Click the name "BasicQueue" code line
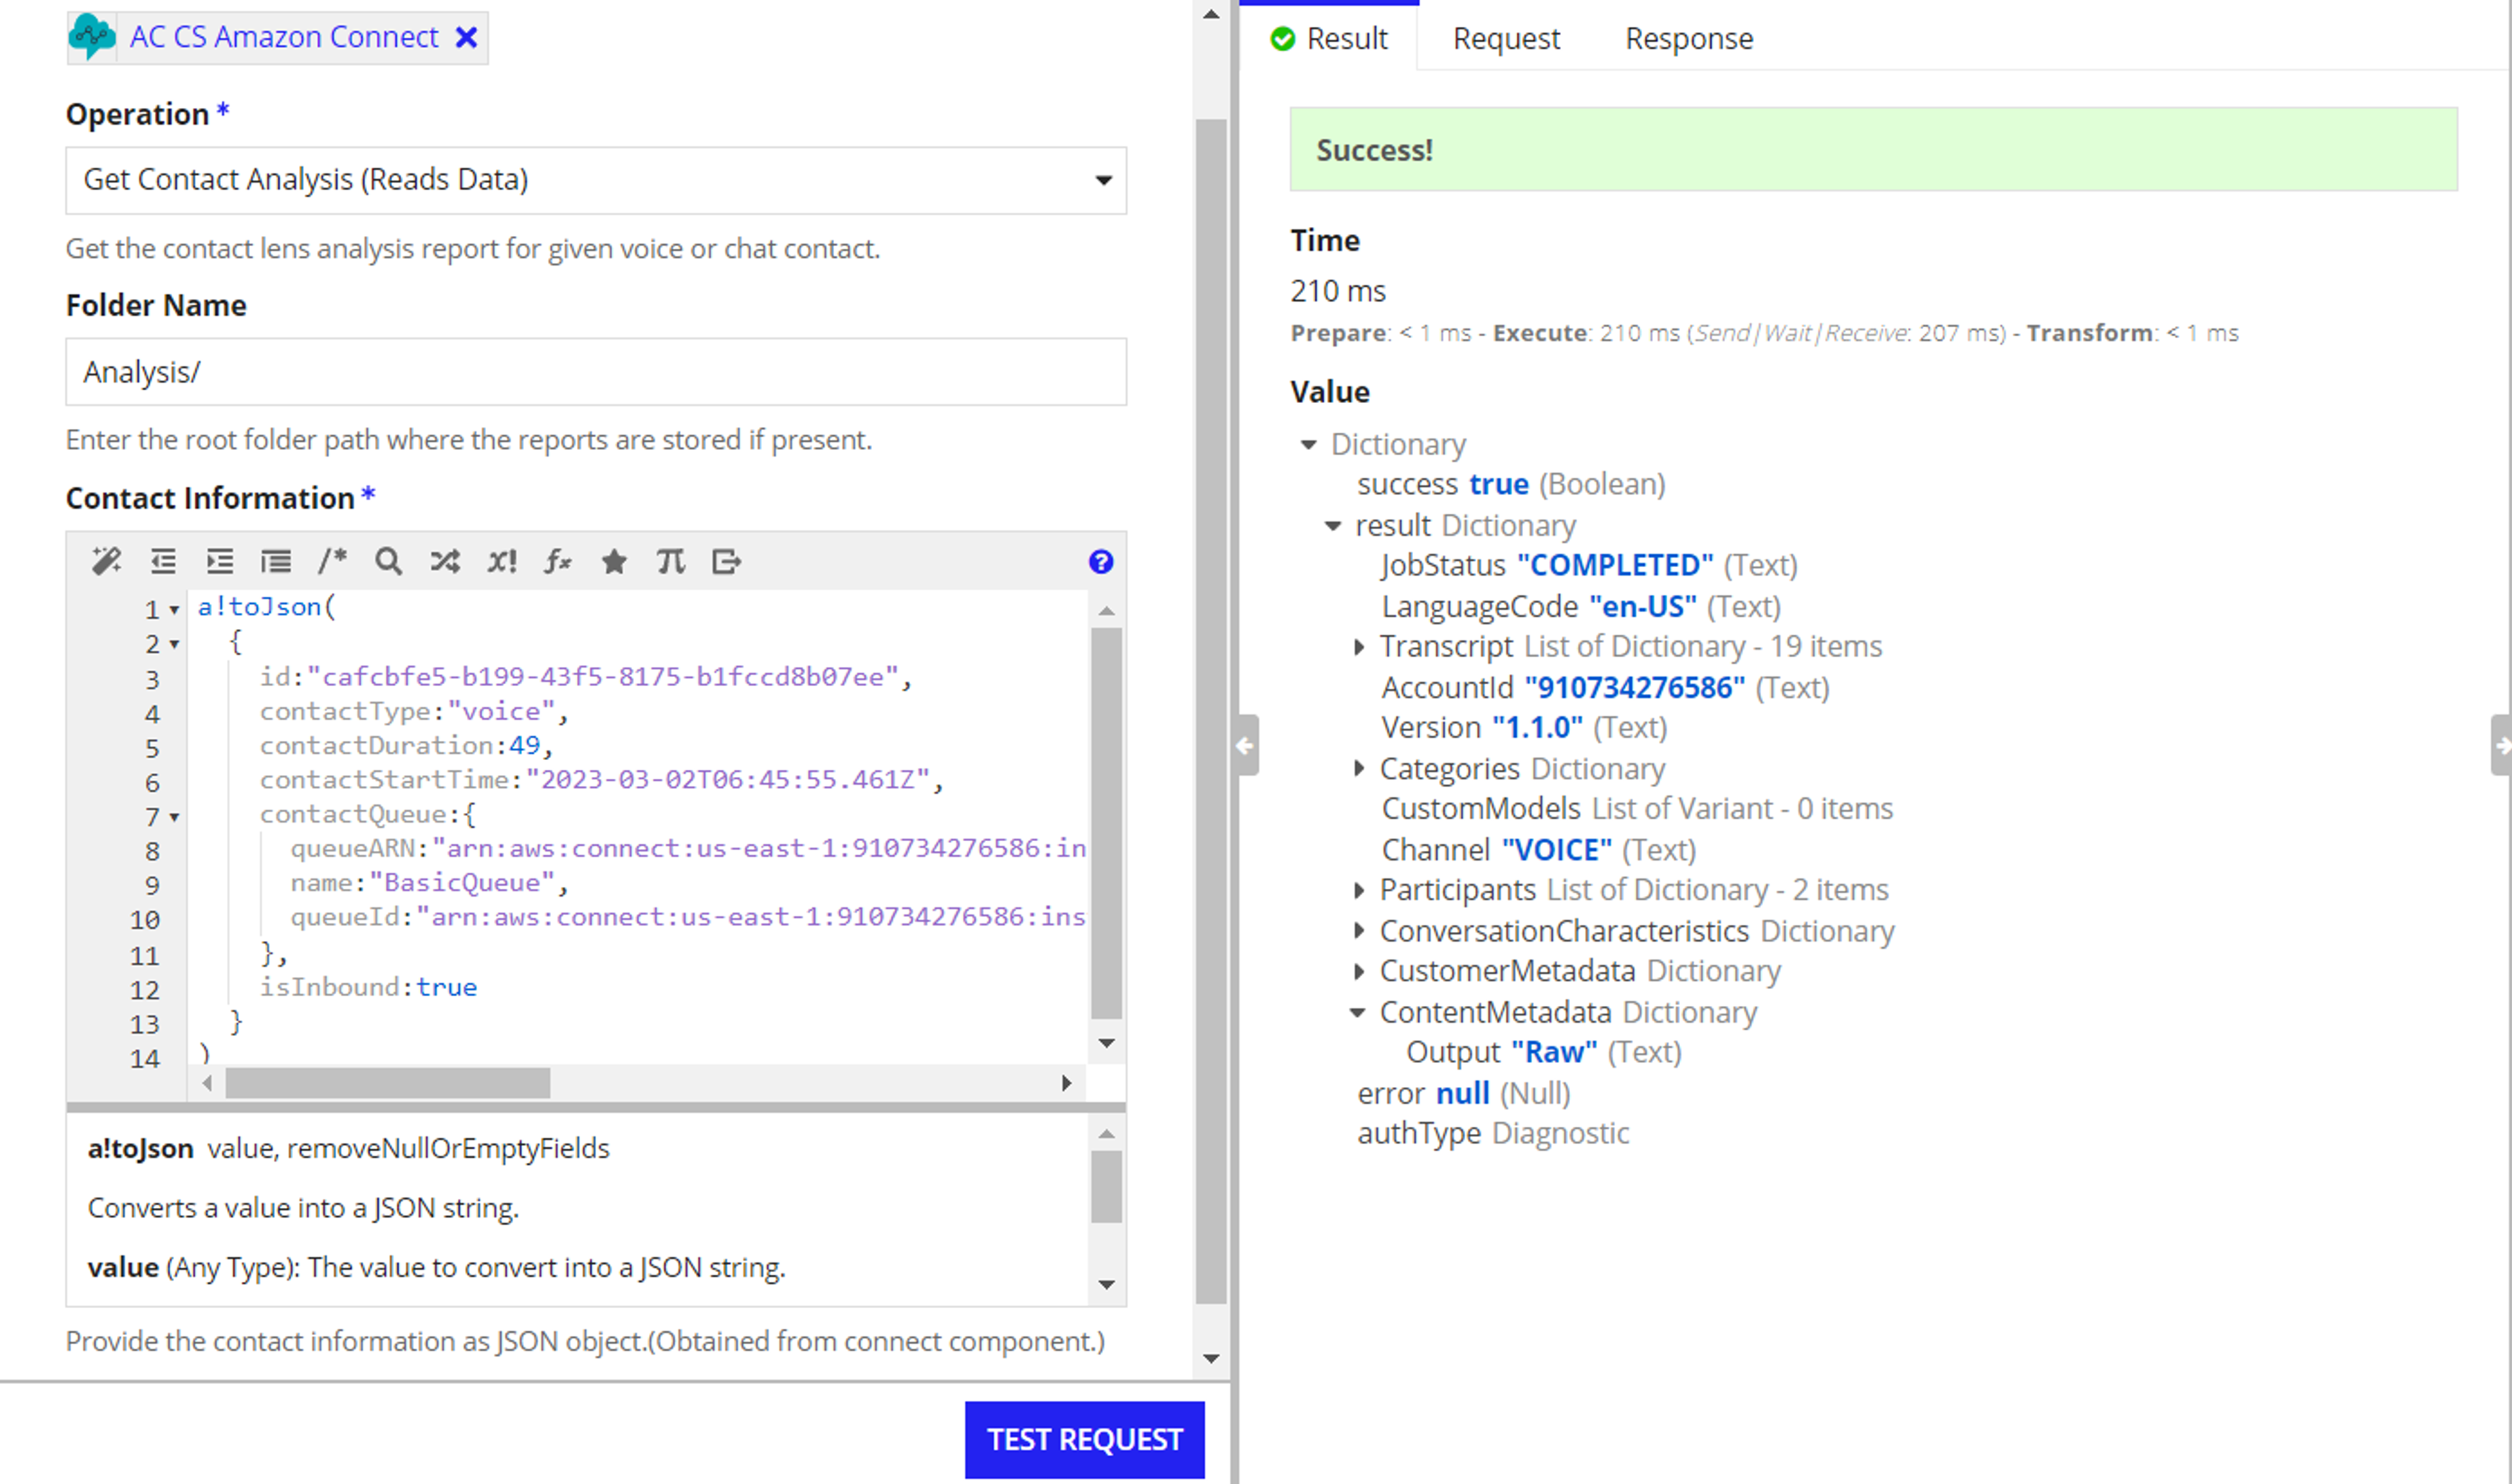The height and width of the screenshot is (1484, 2512). (x=430, y=884)
